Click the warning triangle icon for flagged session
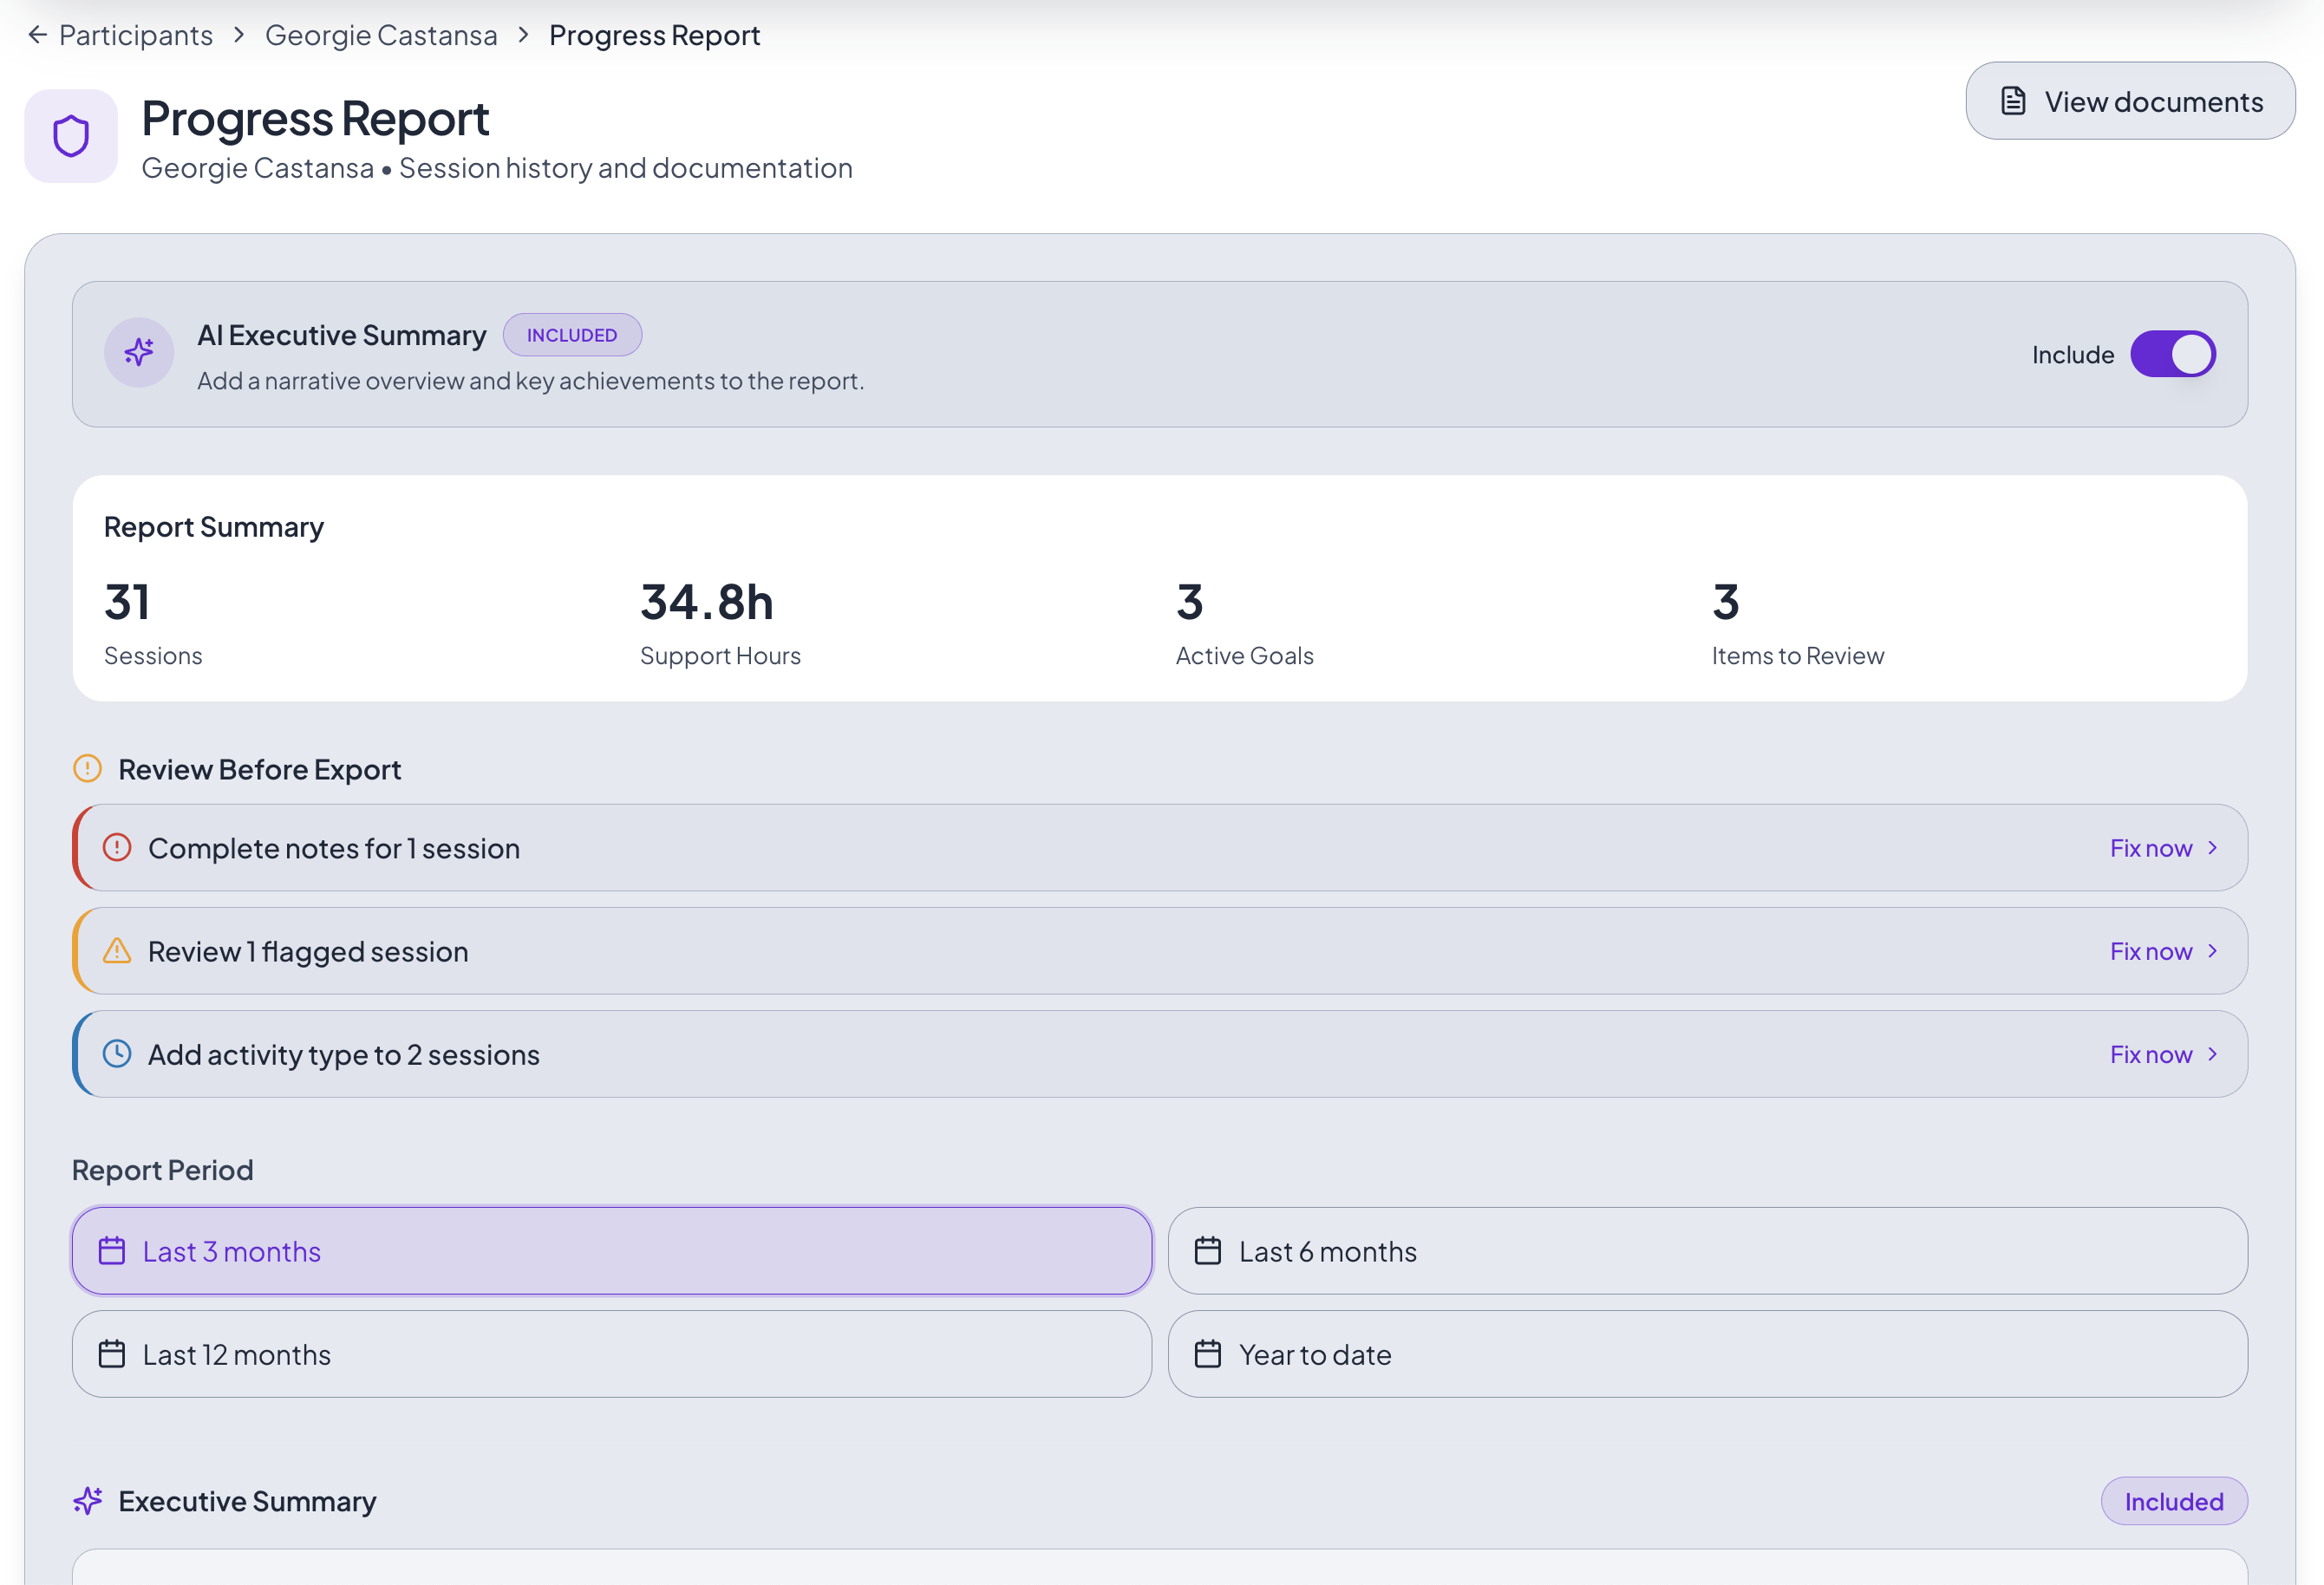 pos(117,950)
